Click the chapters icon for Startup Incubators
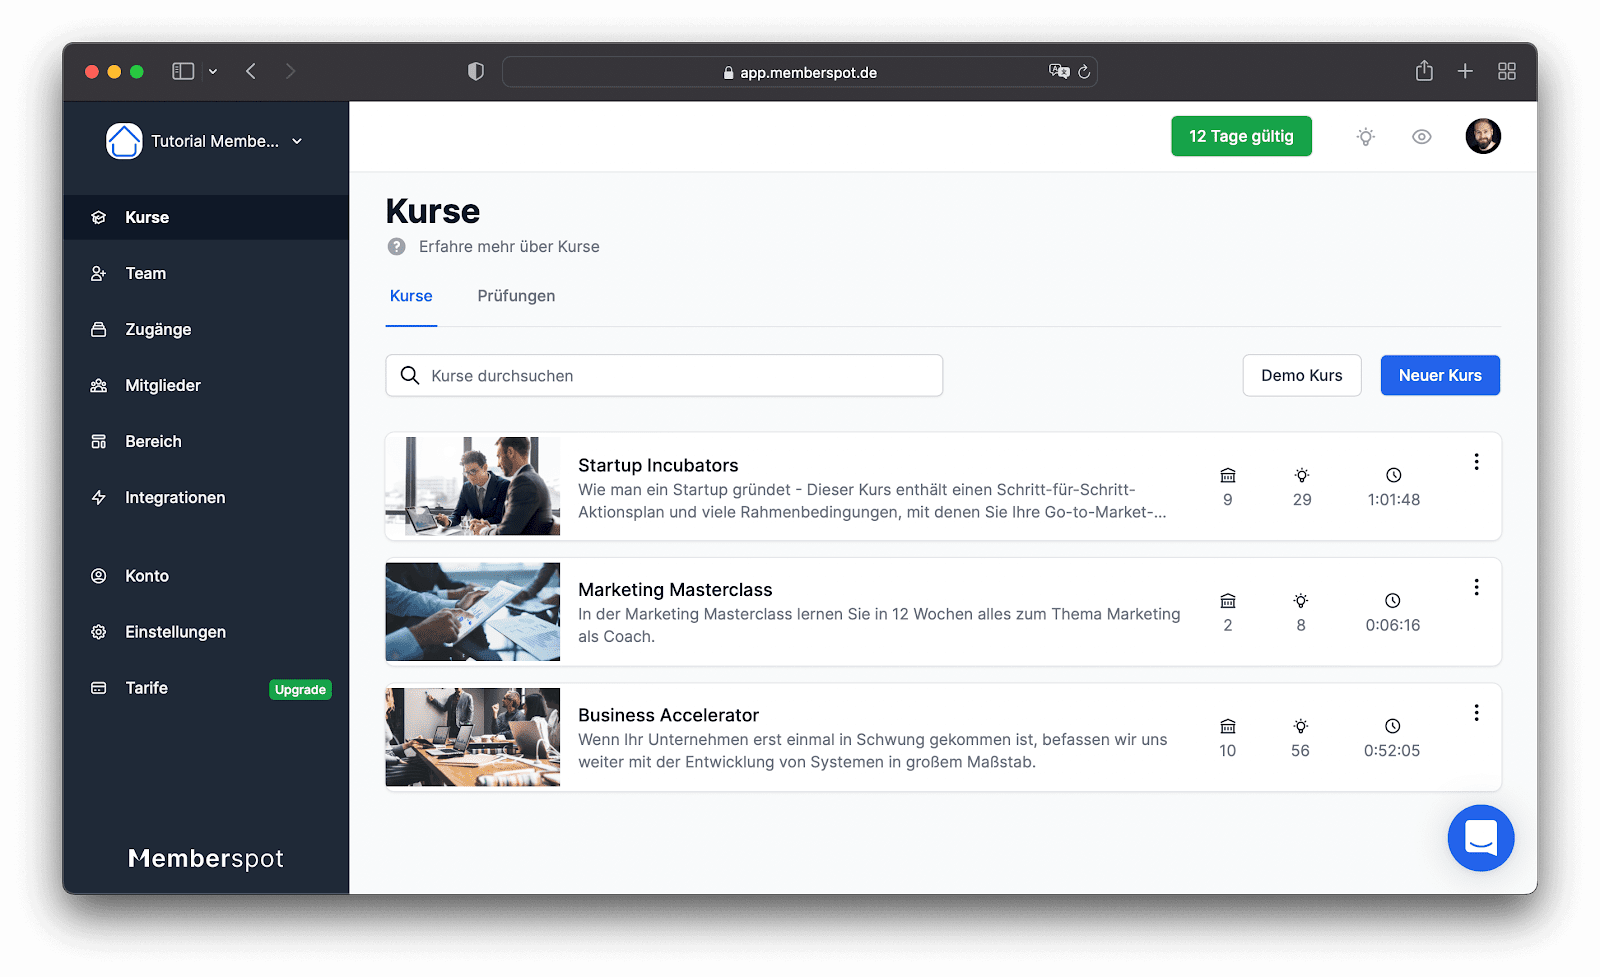1600x977 pixels. coord(1228,475)
